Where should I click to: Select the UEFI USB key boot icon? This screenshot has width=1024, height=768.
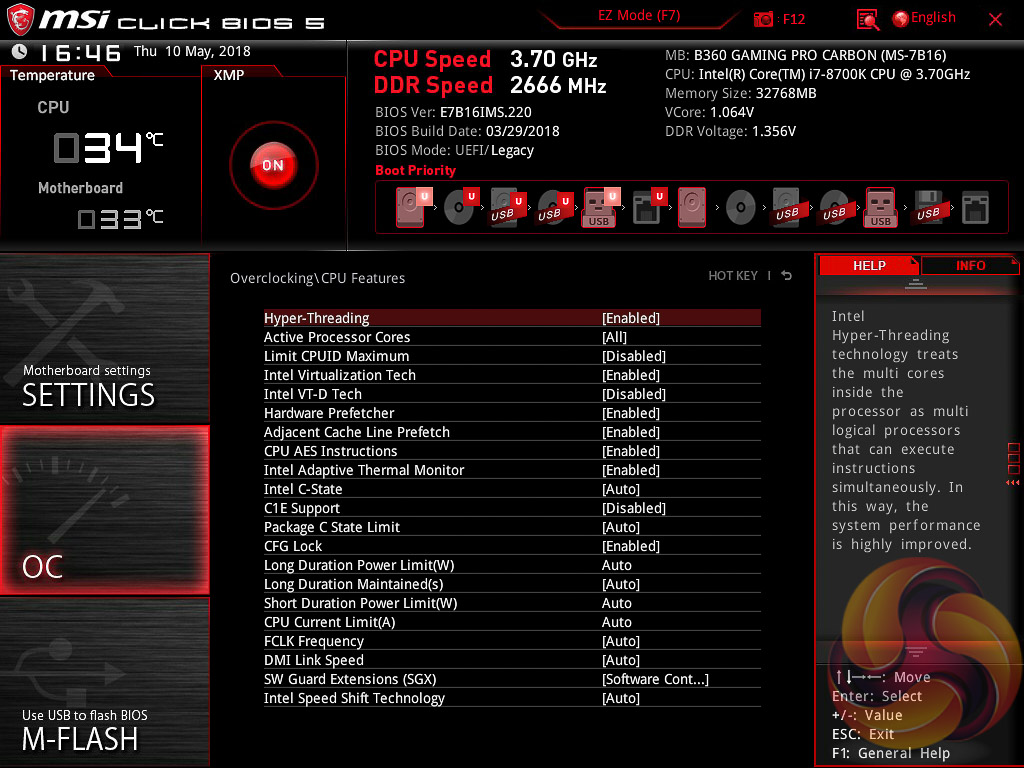(599, 207)
